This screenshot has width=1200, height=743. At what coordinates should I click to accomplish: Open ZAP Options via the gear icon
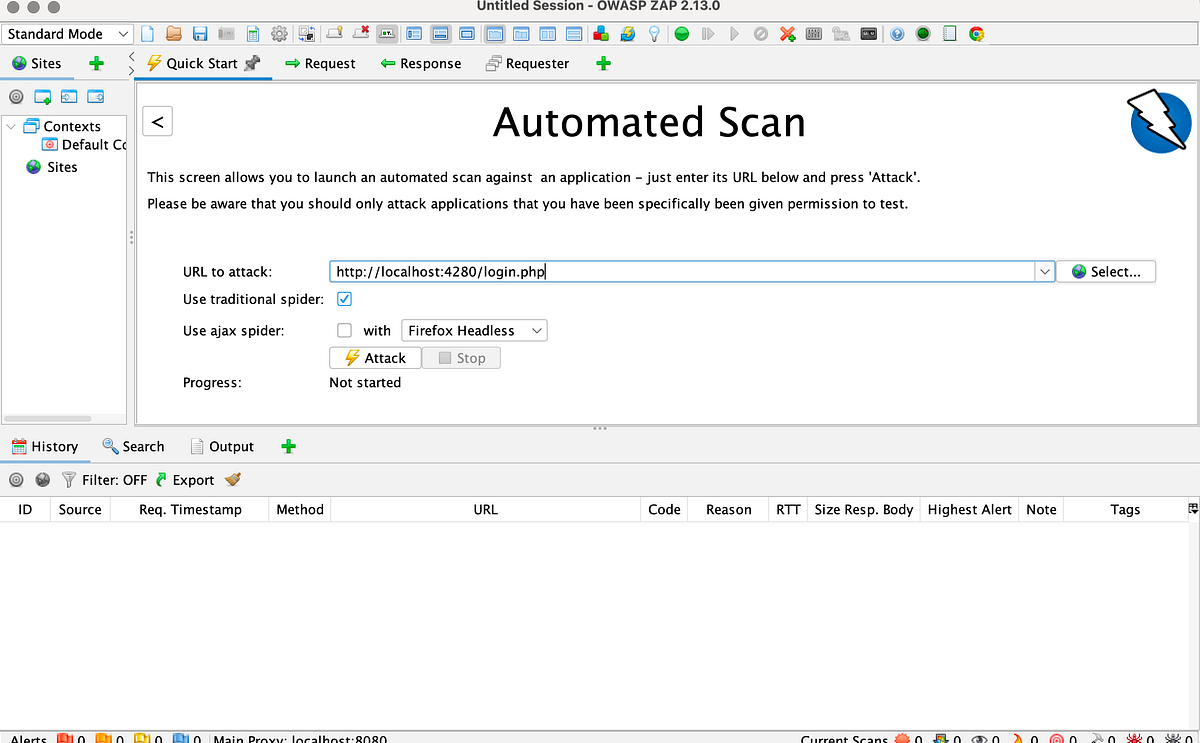pyautogui.click(x=278, y=33)
